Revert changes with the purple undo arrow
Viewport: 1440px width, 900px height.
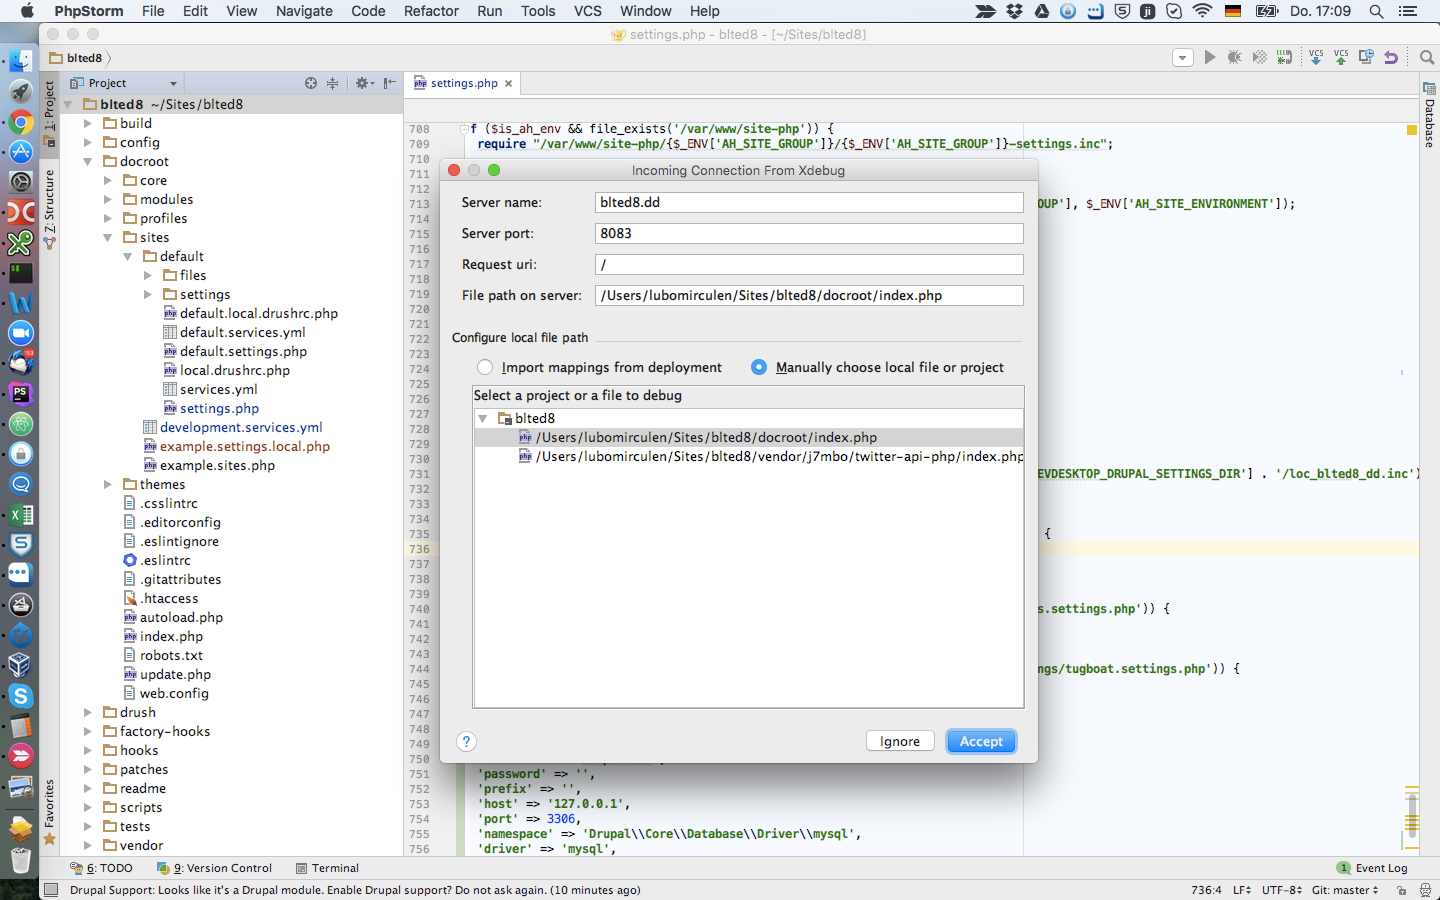point(1391,58)
